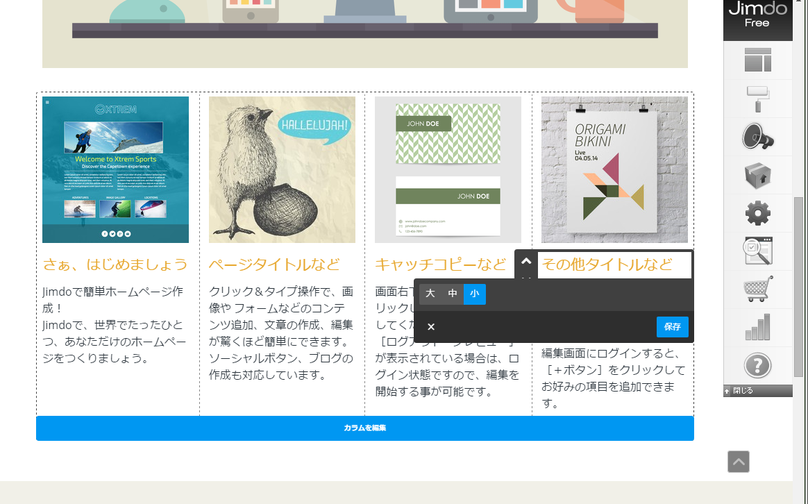Collapse the sidebar with 閉じる
Image resolution: width=808 pixels, height=504 pixels.
tap(758, 391)
